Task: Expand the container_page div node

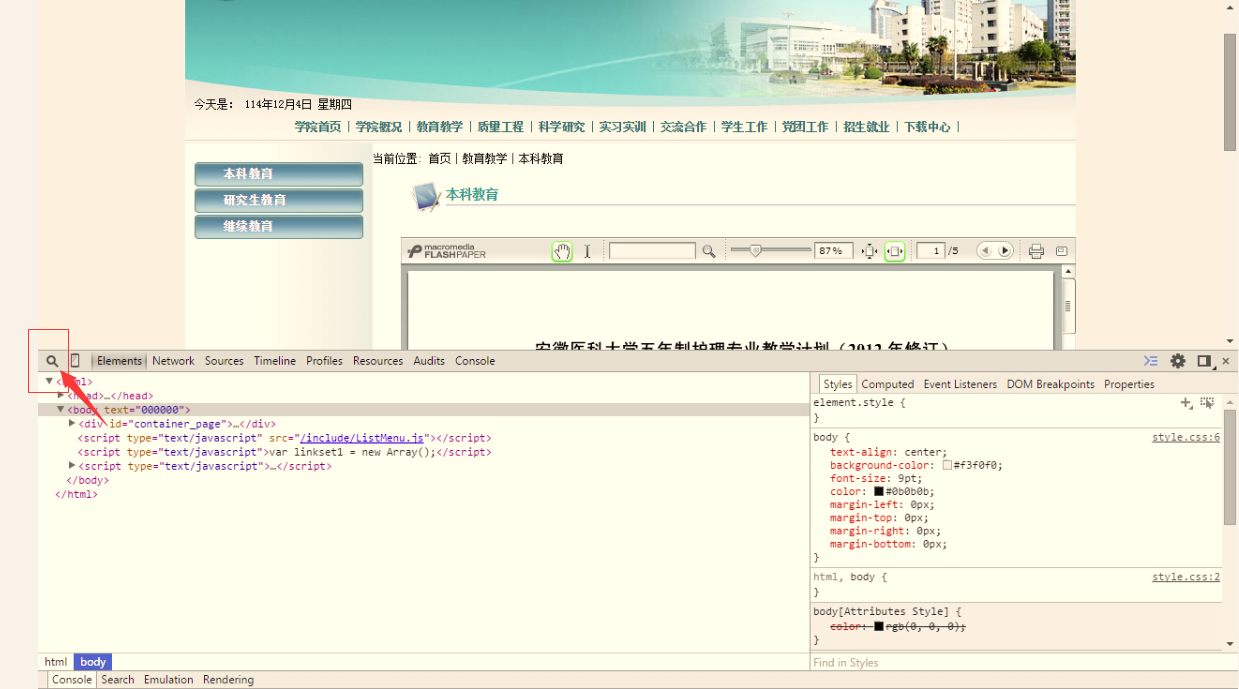Action: 72,424
